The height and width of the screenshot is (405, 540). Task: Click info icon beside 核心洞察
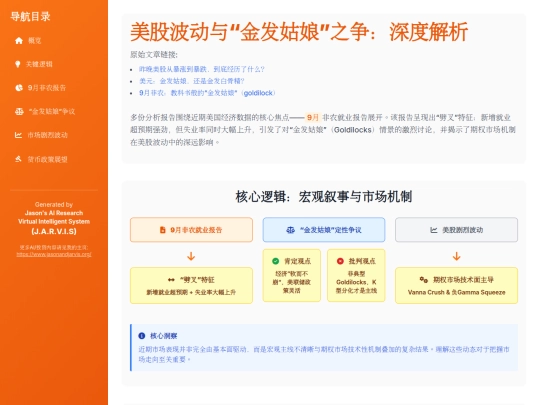tap(142, 336)
